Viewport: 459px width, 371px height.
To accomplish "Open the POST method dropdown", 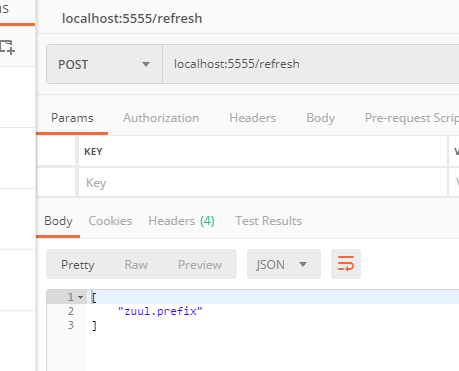I will (x=104, y=64).
